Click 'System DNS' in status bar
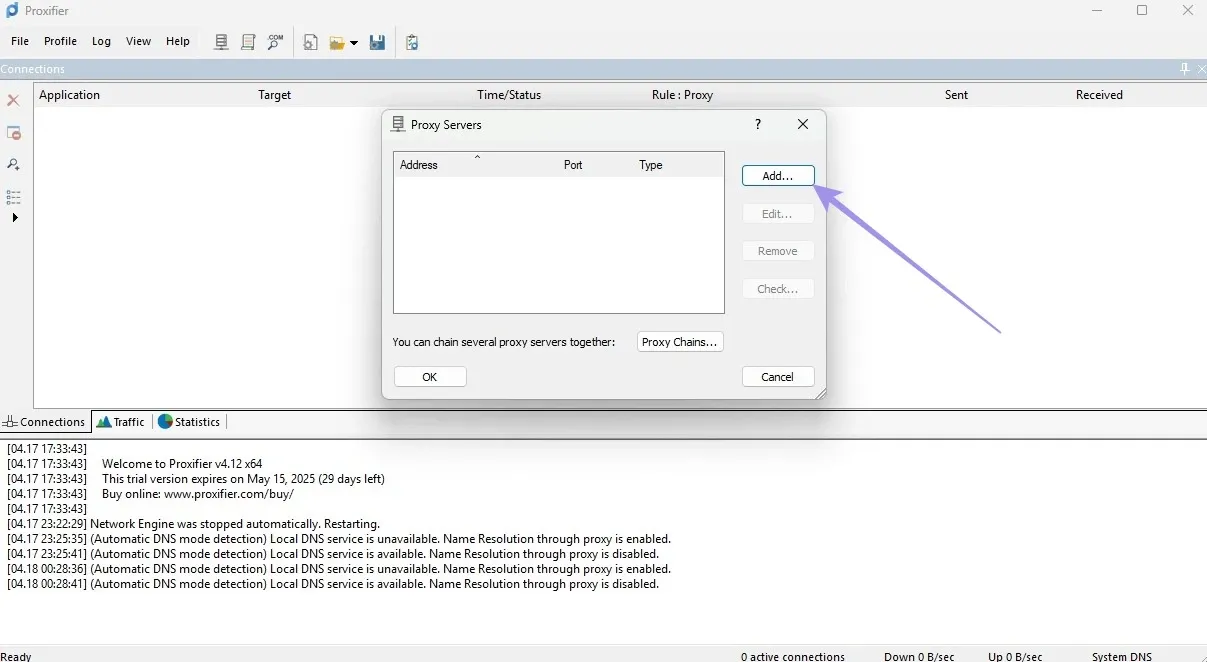 (1122, 657)
